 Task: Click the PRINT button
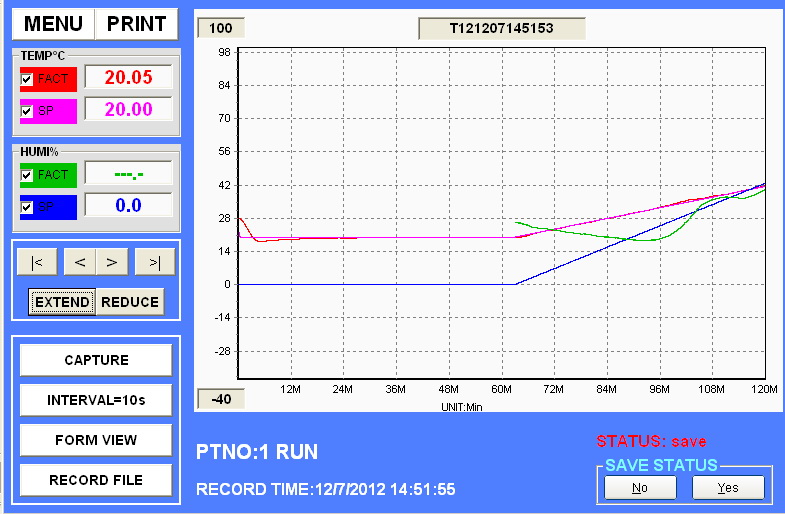[x=137, y=24]
